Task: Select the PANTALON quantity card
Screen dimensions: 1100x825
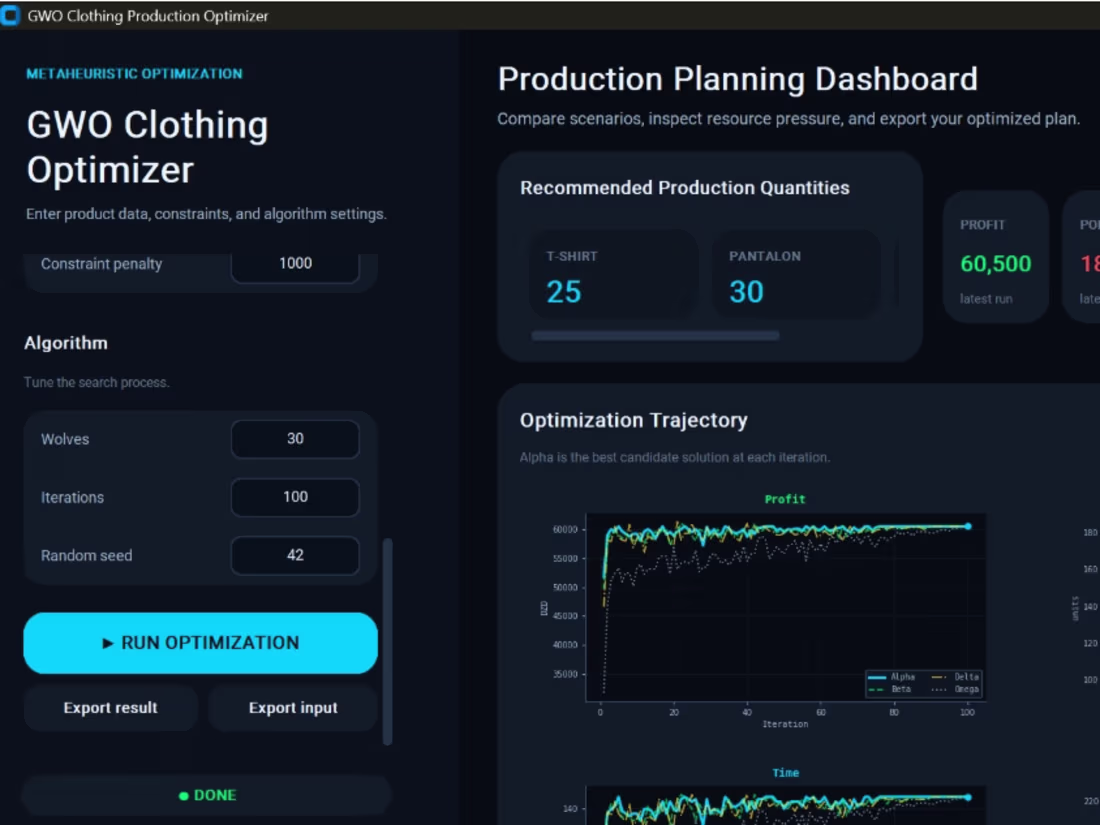Action: click(796, 274)
